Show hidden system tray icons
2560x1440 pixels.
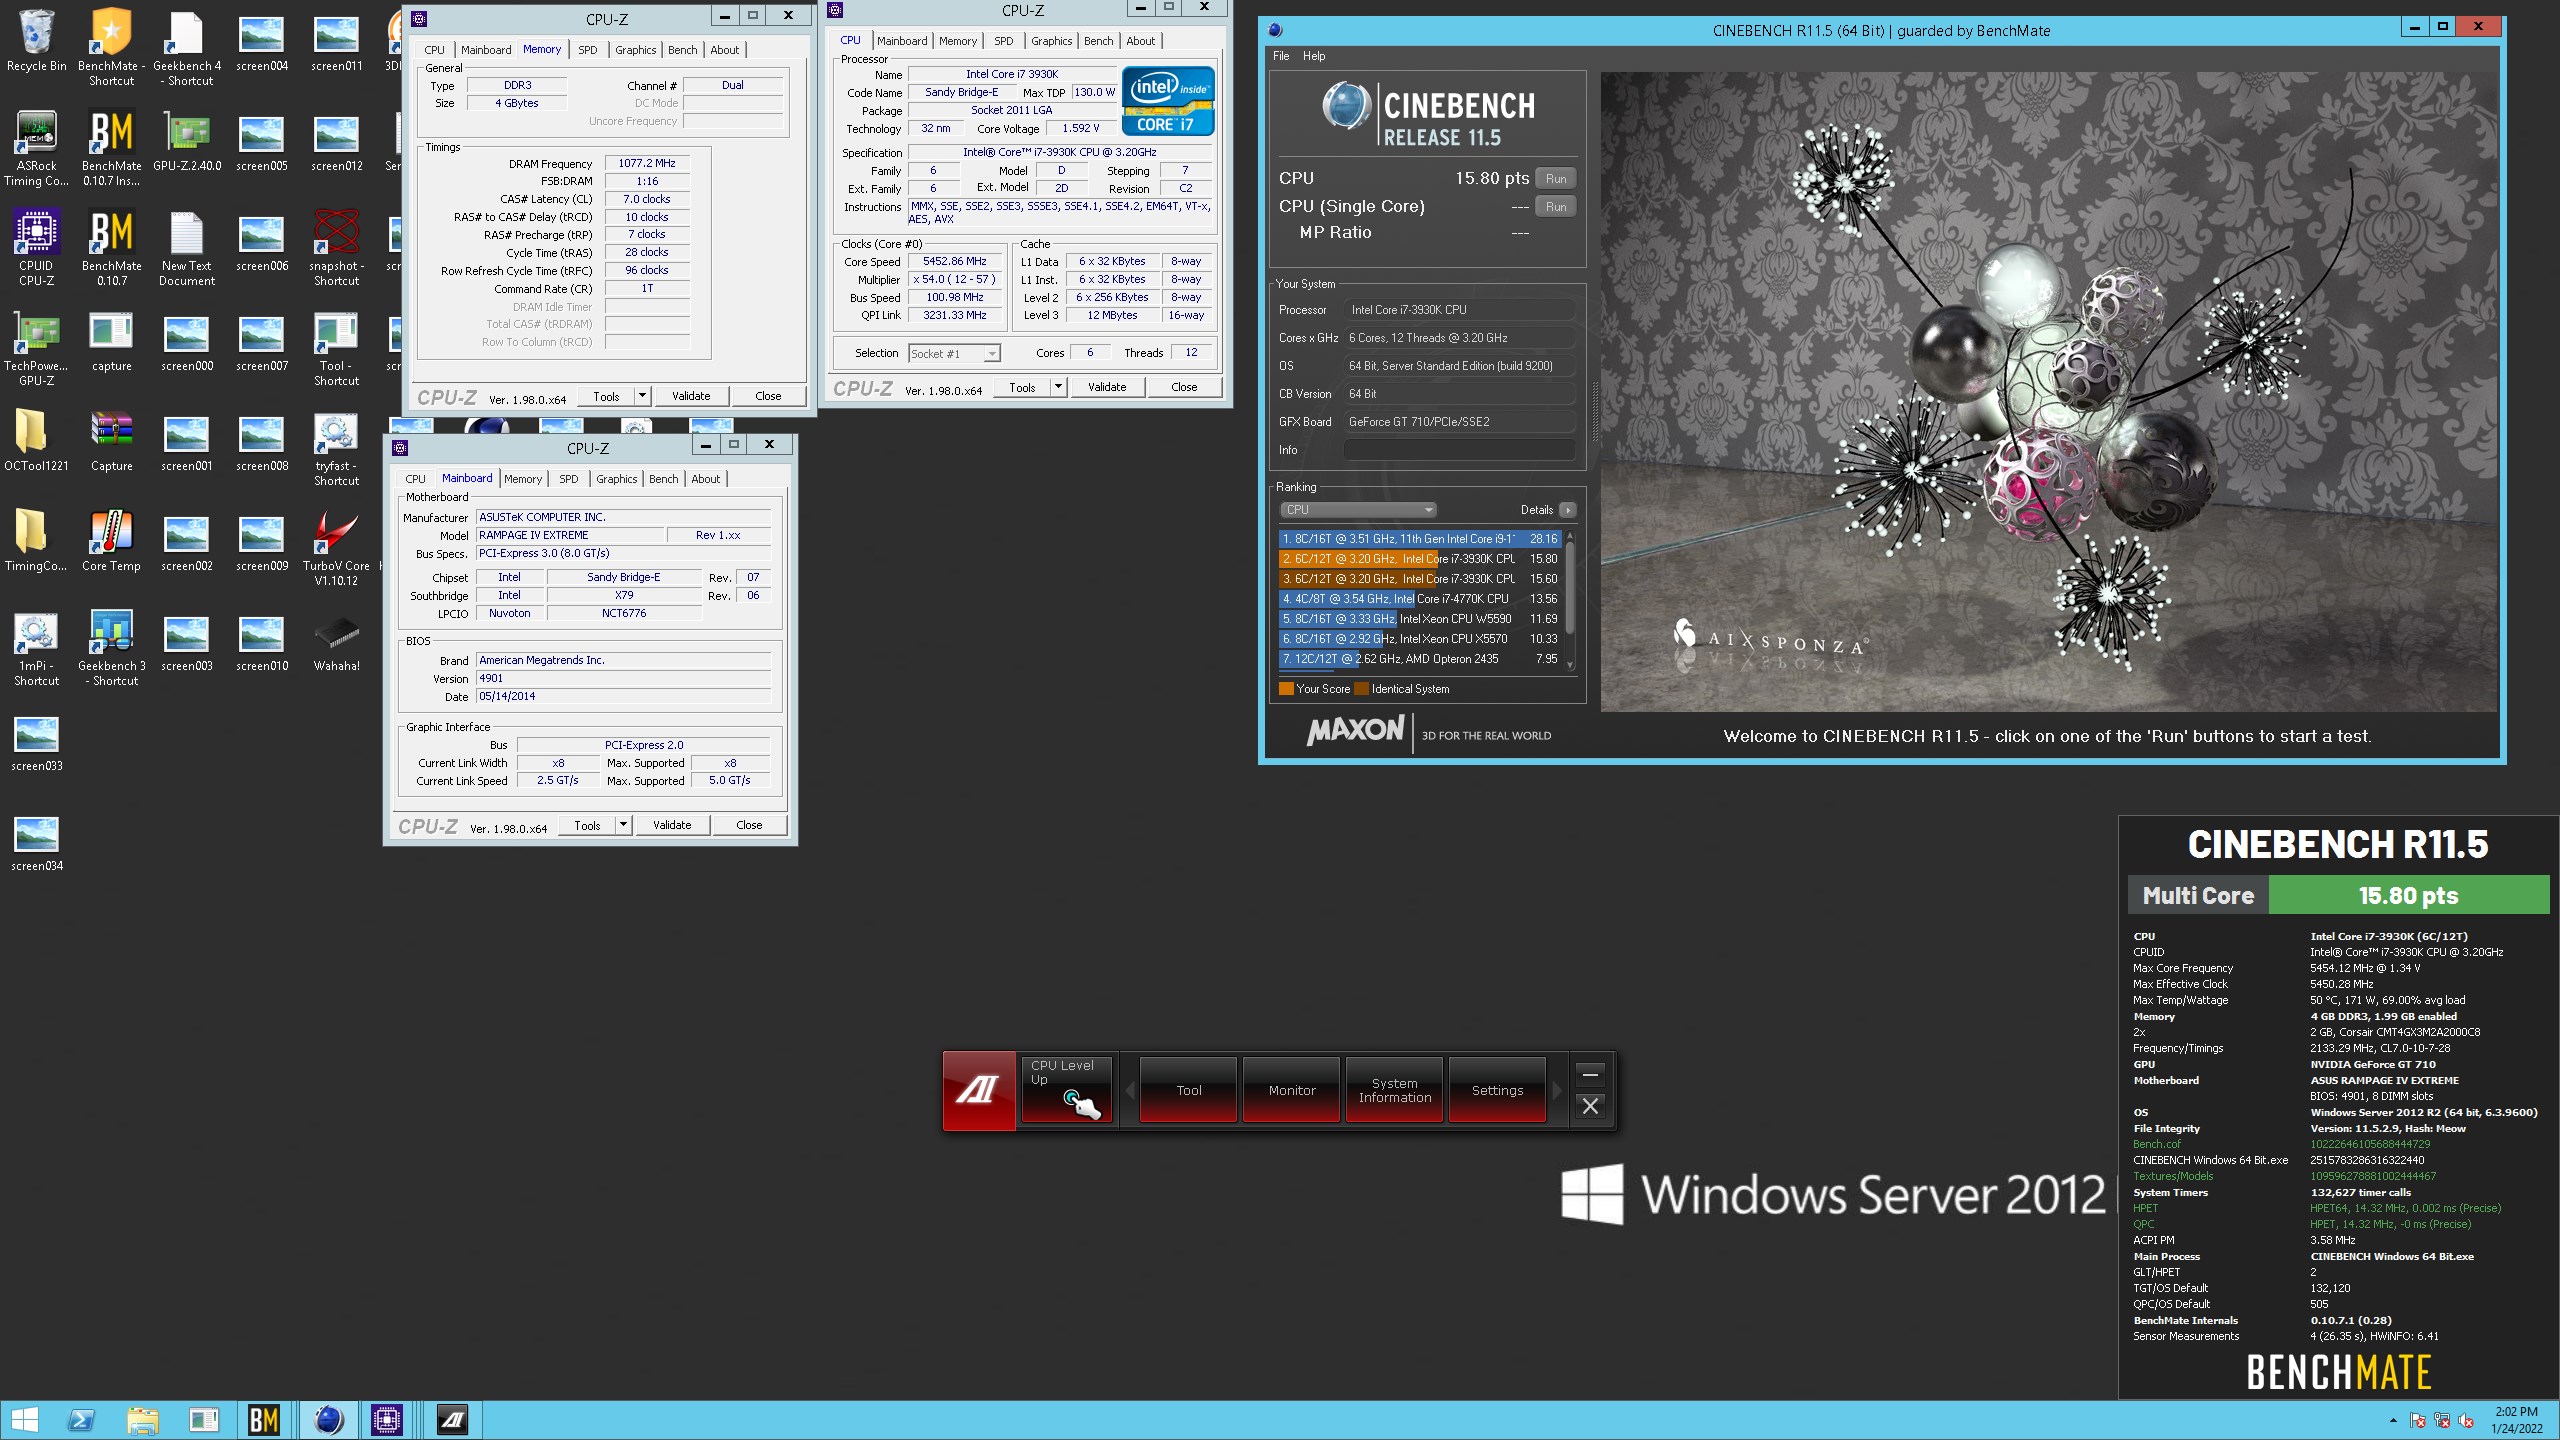2393,1420
